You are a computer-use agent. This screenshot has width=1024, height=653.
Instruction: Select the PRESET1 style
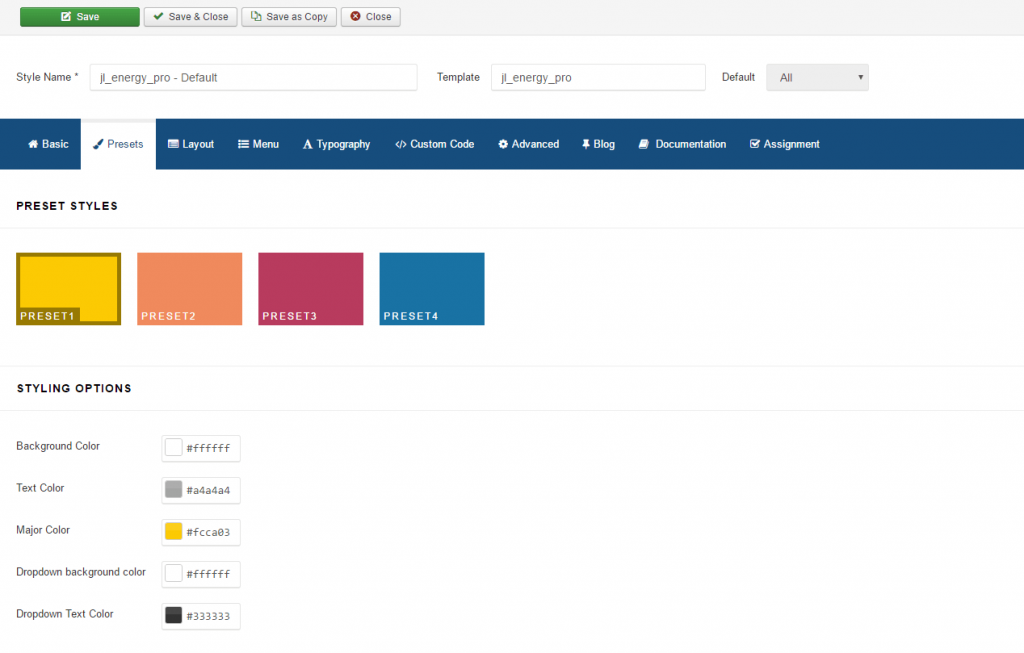click(x=68, y=288)
